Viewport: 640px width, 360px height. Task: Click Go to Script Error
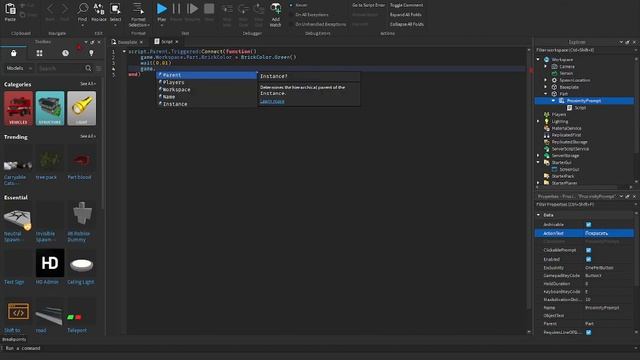pos(369,5)
